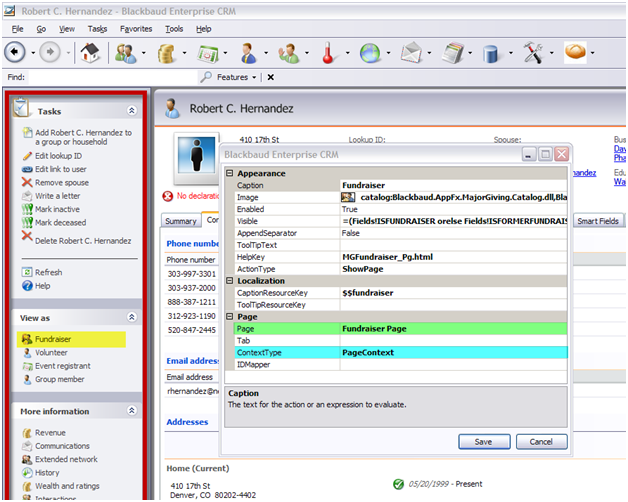This screenshot has width=628, height=502.
Task: Select the Page property value Fundraiser Page
Action: [x=453, y=329]
